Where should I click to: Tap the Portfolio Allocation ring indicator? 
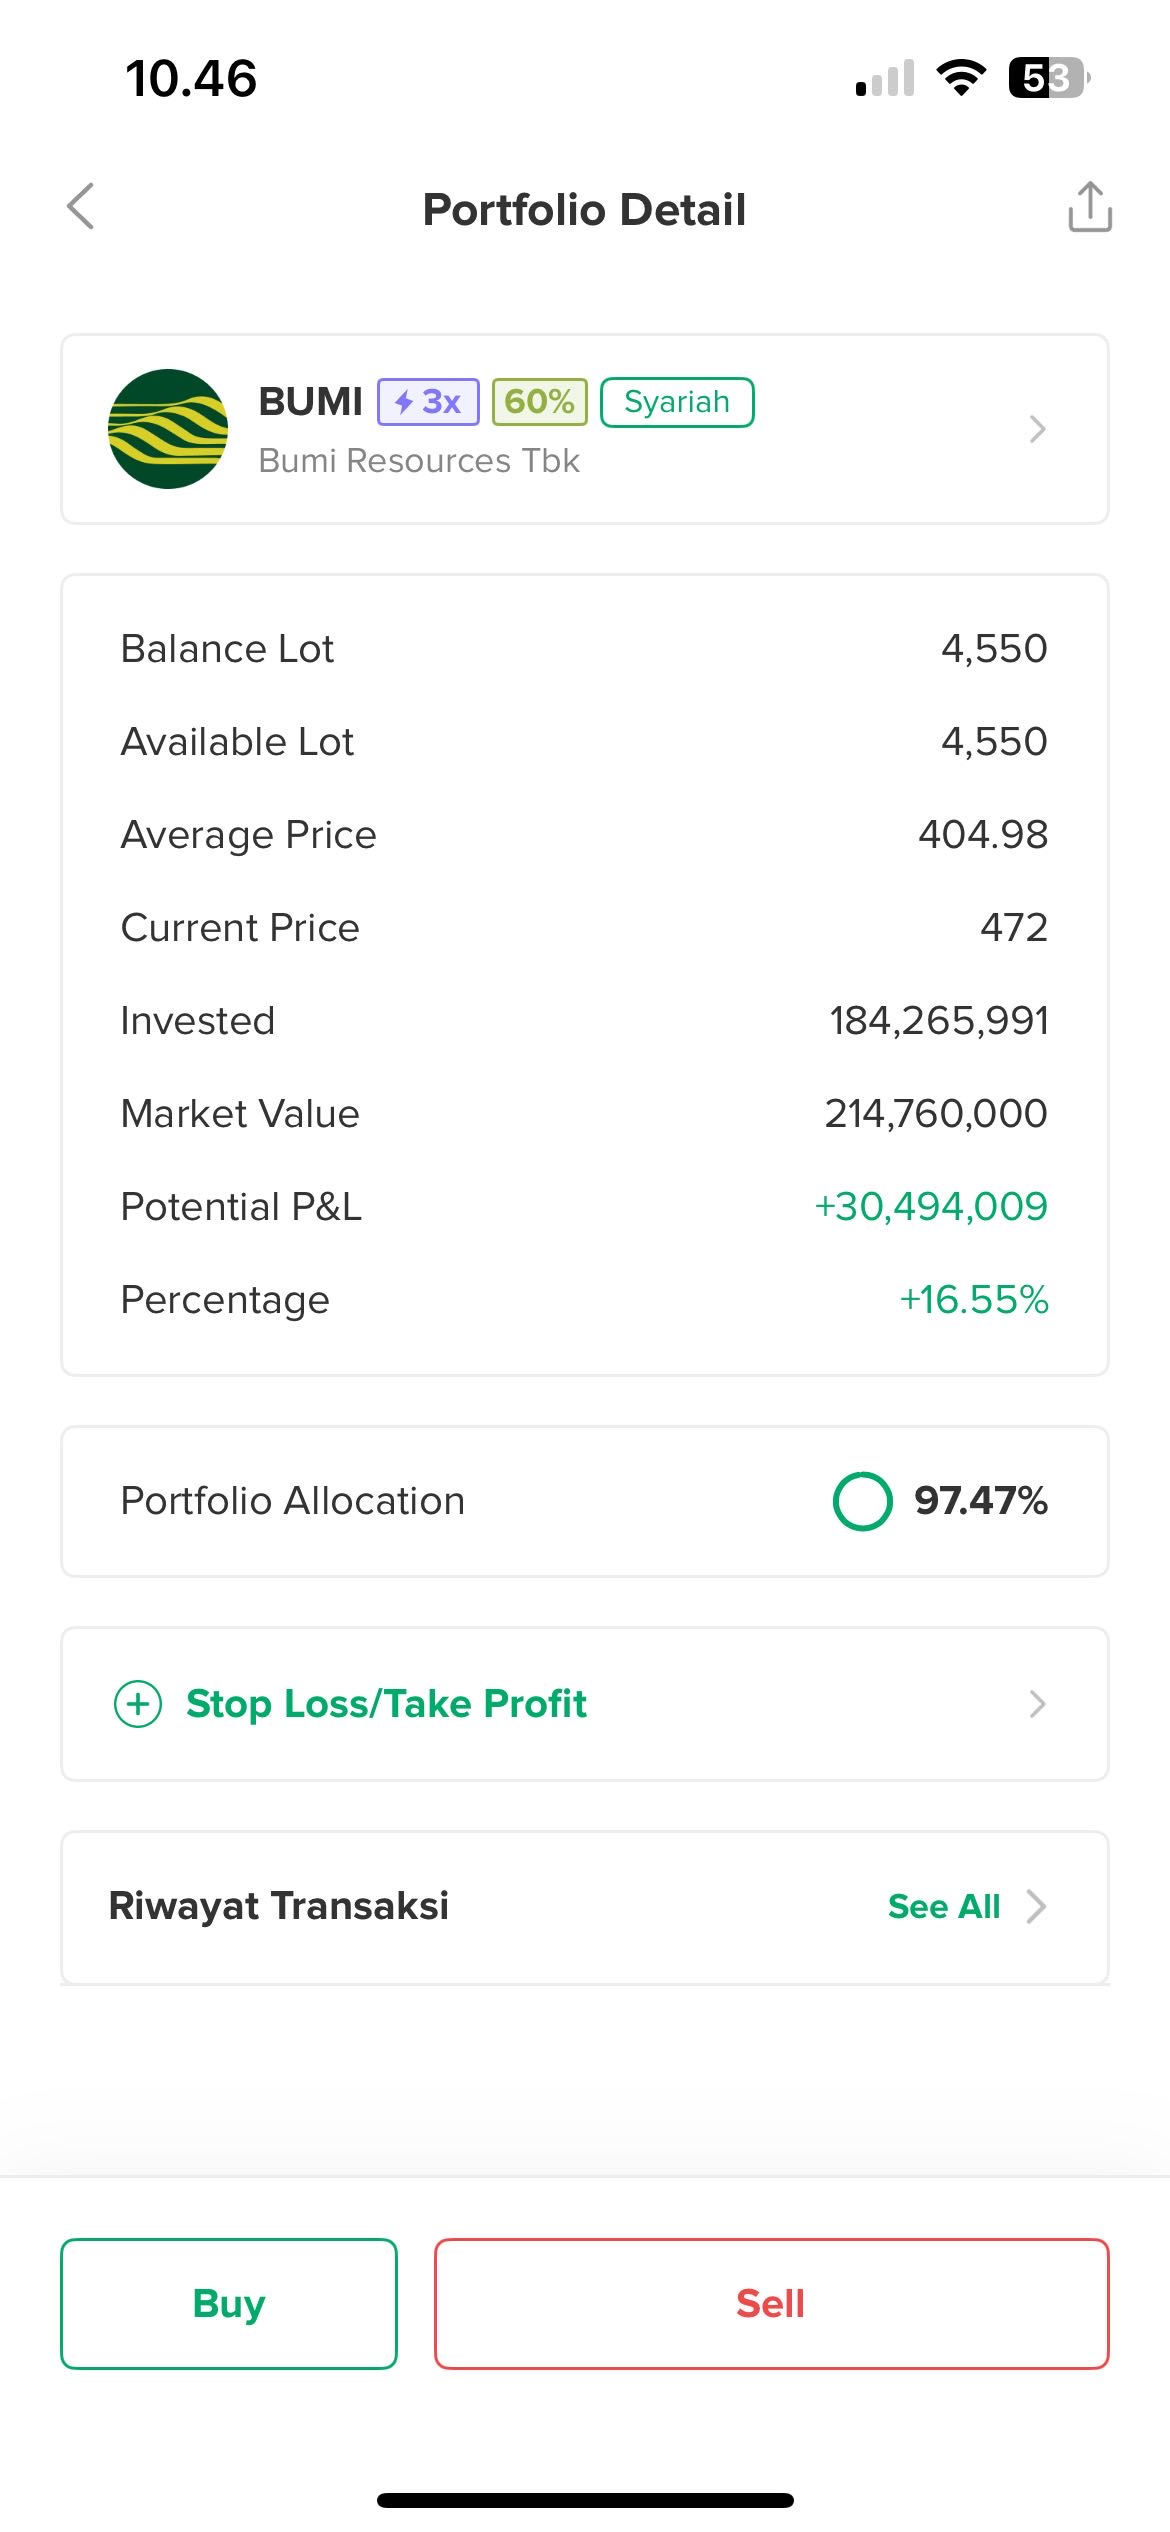(x=862, y=1501)
